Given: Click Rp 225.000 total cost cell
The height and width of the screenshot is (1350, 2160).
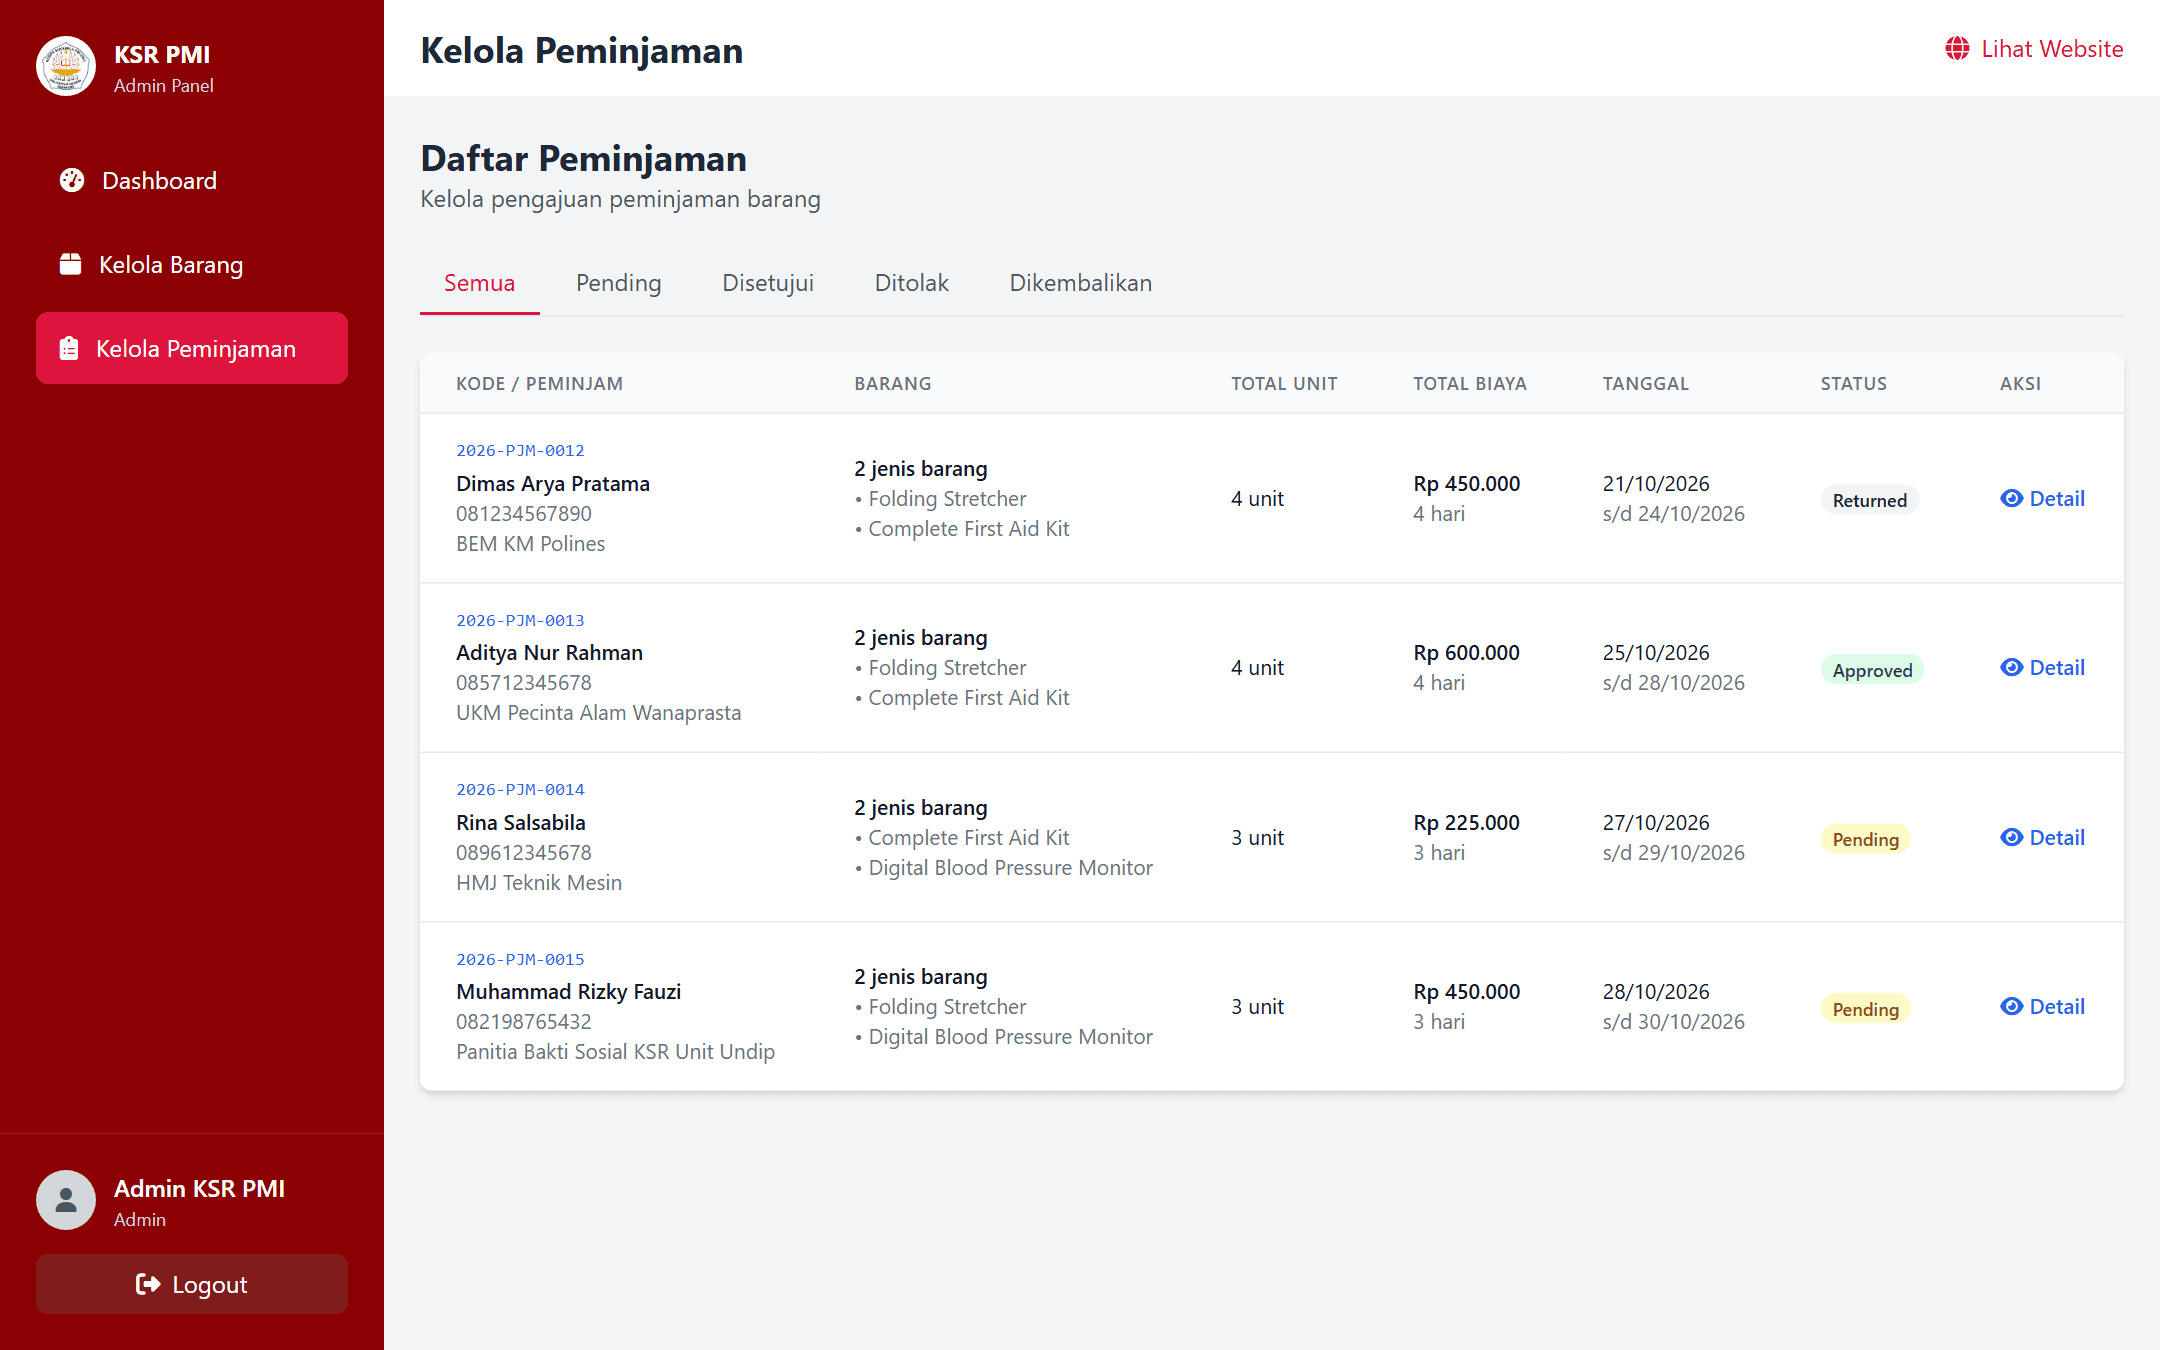Looking at the screenshot, I should (1466, 822).
